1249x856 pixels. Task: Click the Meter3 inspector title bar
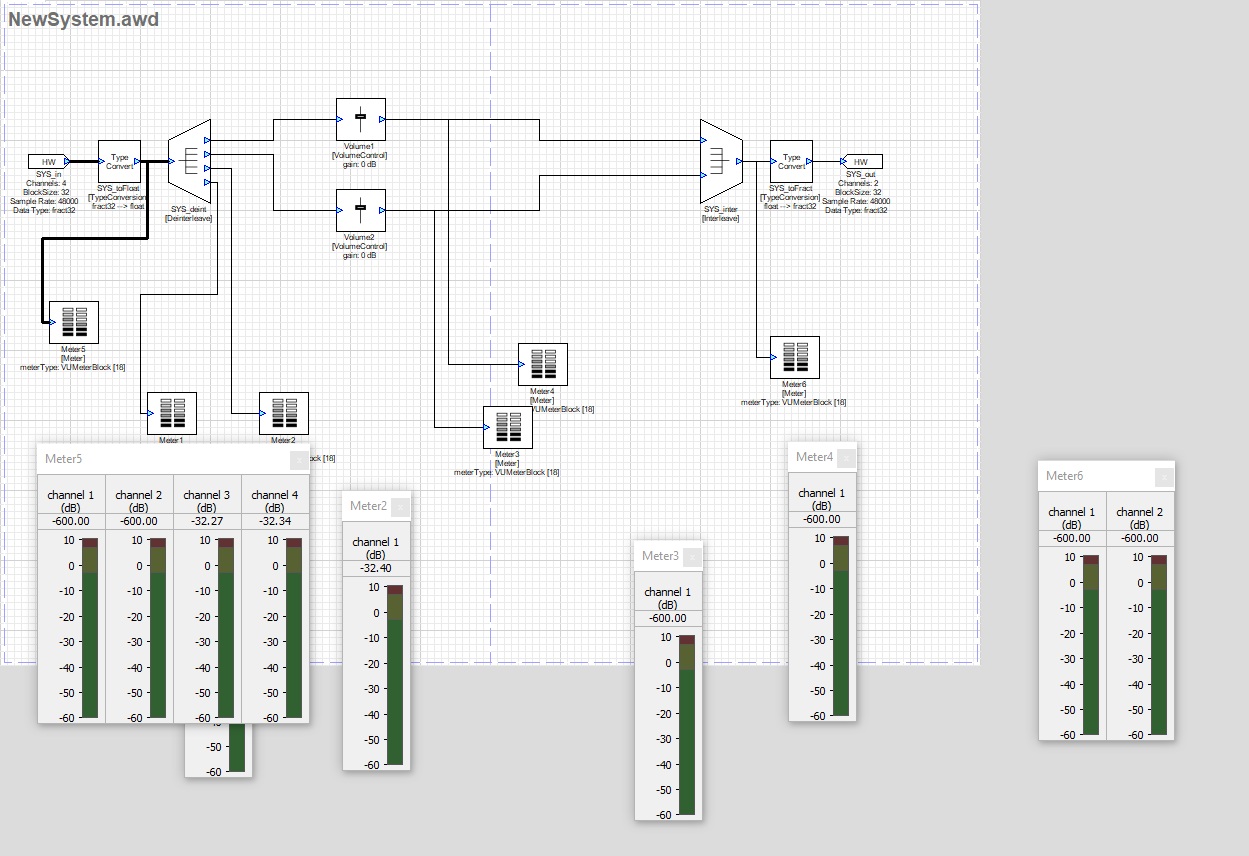tap(660, 556)
